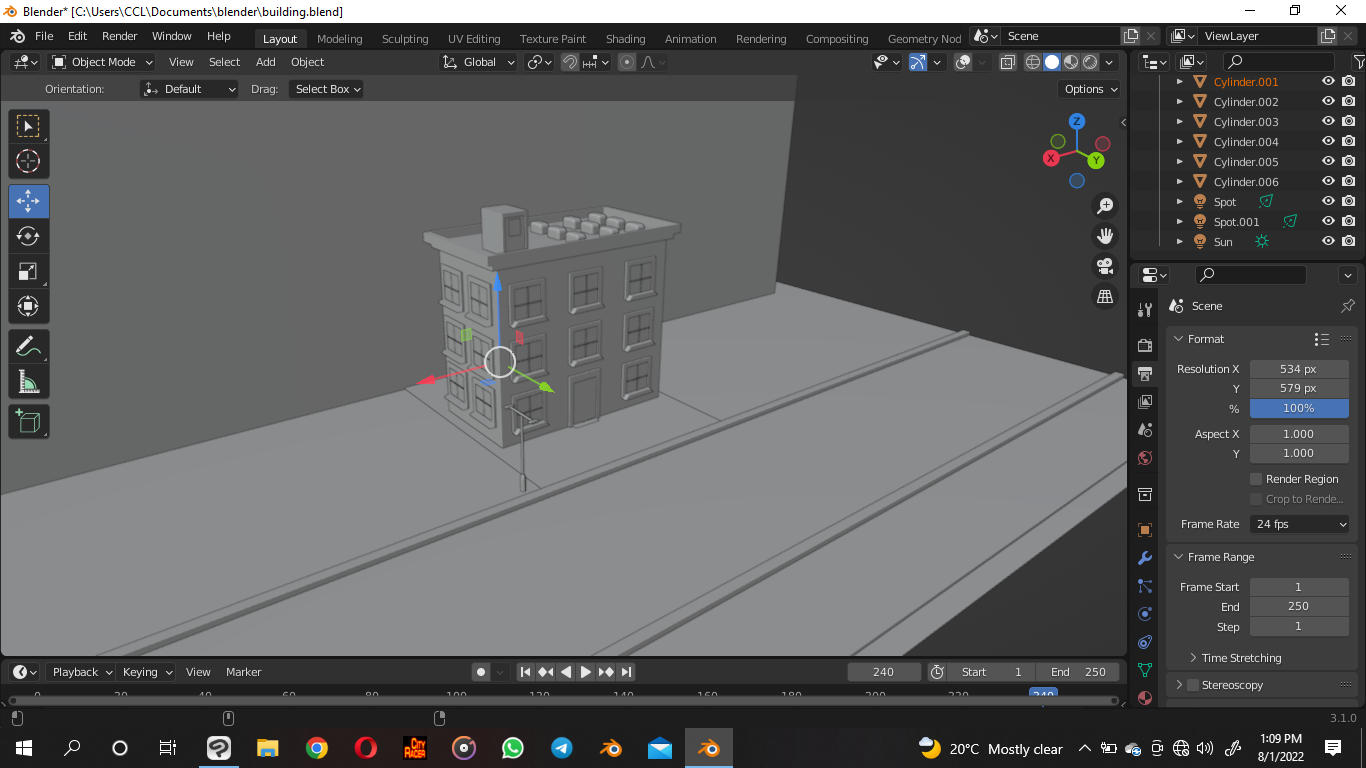Disable Cylinder.005 in renders camera icon
Viewport: 1366px width, 768px height.
[1348, 162]
